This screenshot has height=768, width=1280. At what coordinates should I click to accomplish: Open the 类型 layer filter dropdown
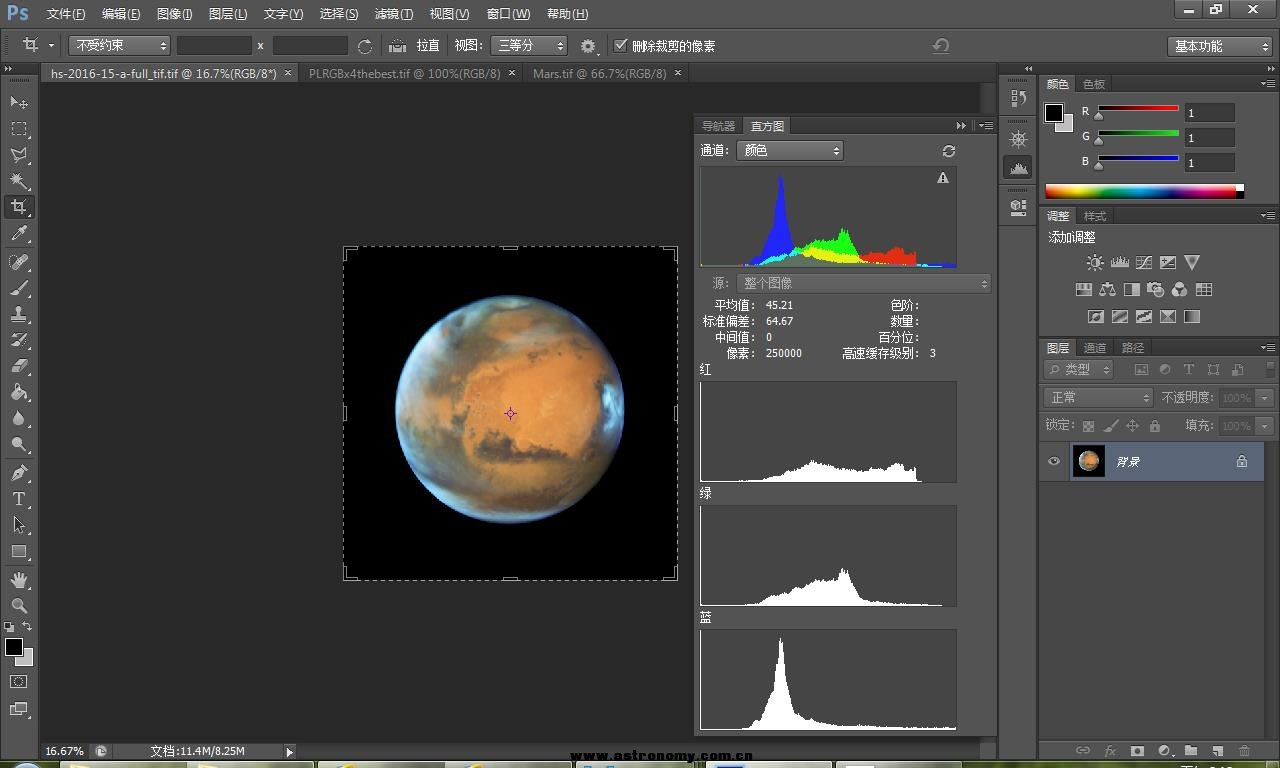(x=1079, y=369)
